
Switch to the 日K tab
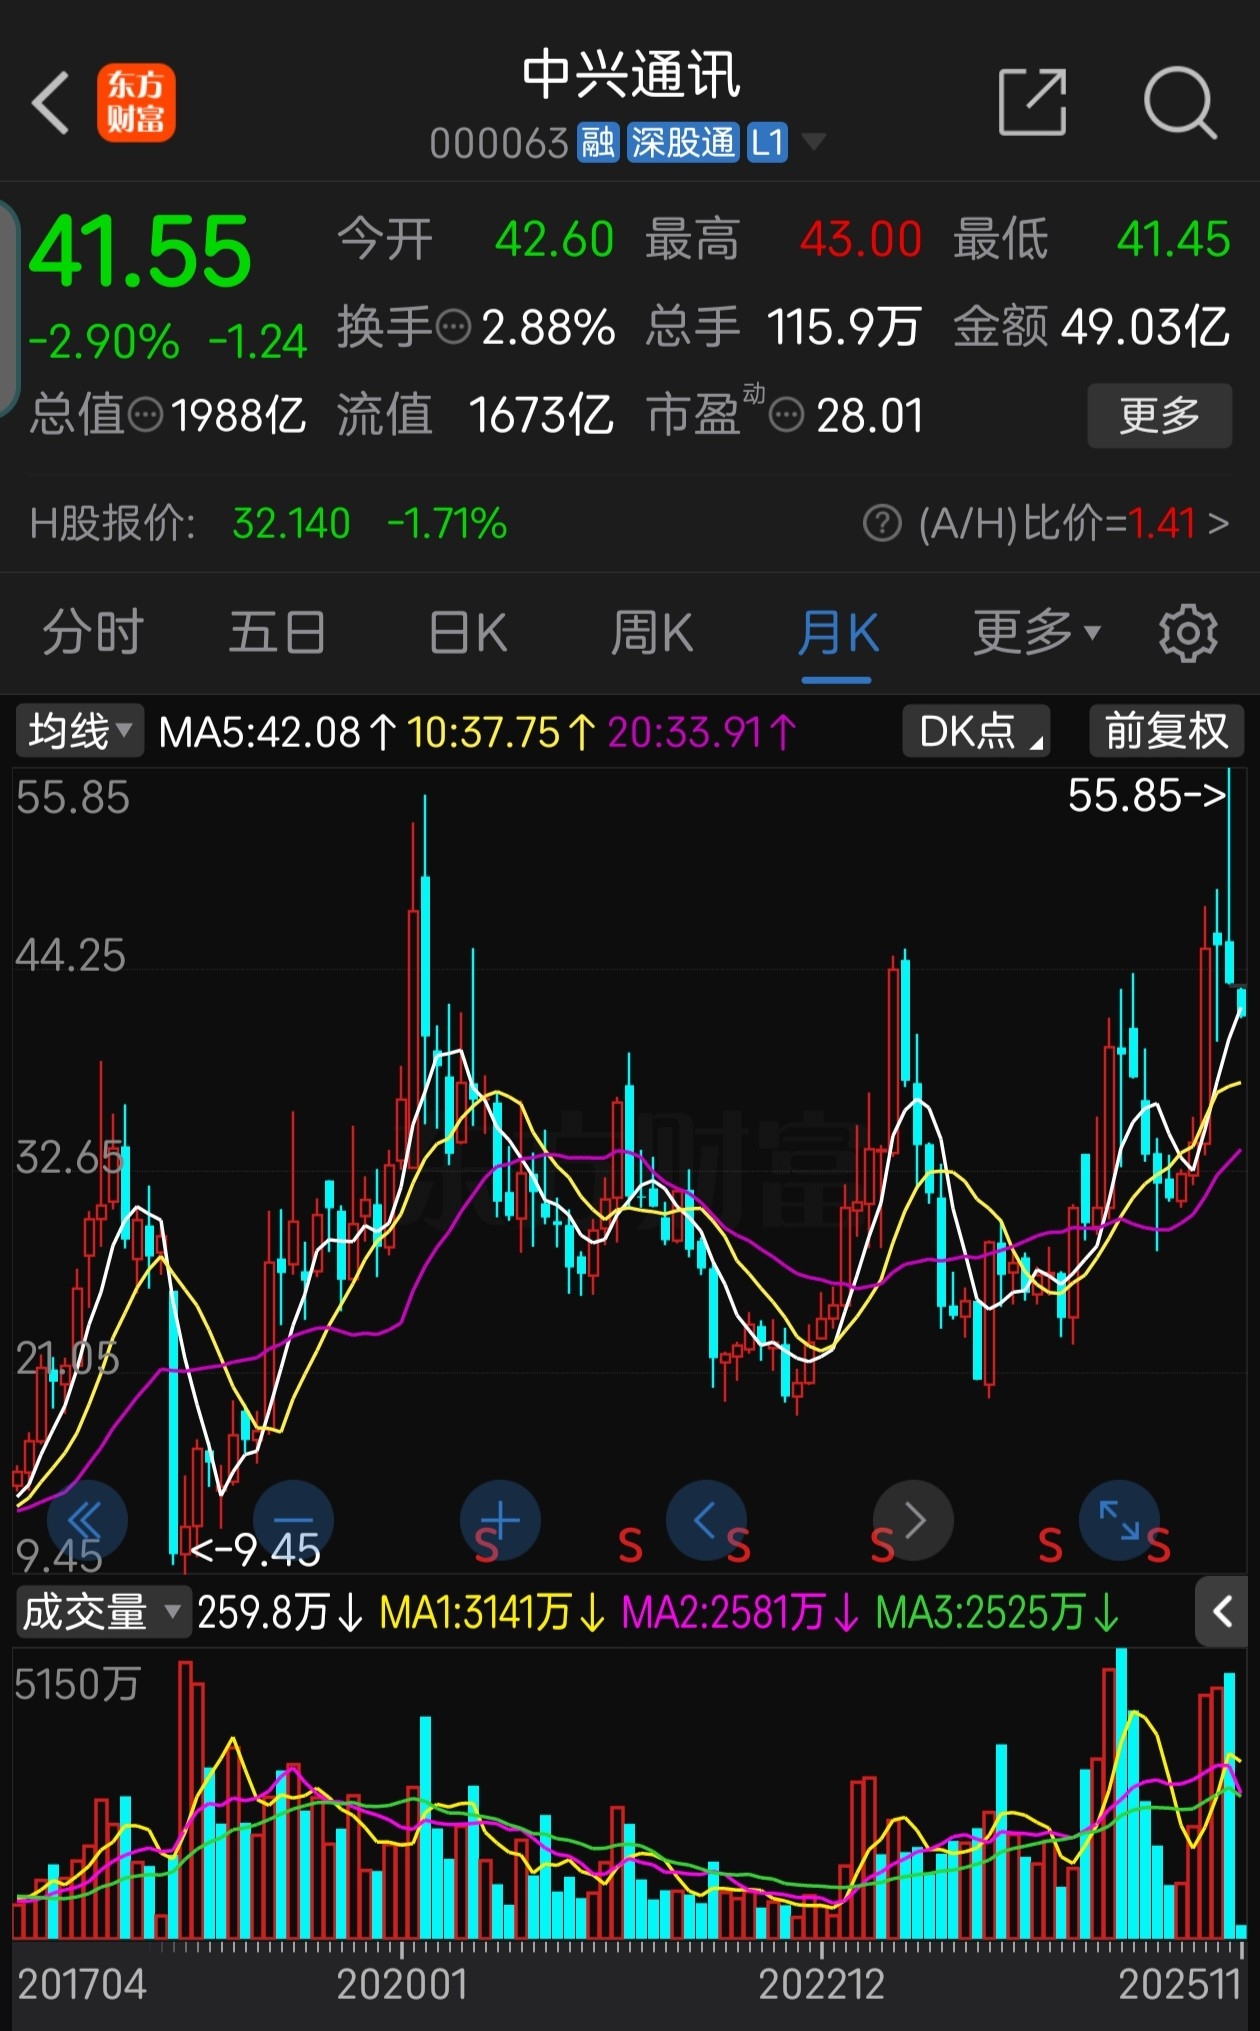point(467,633)
